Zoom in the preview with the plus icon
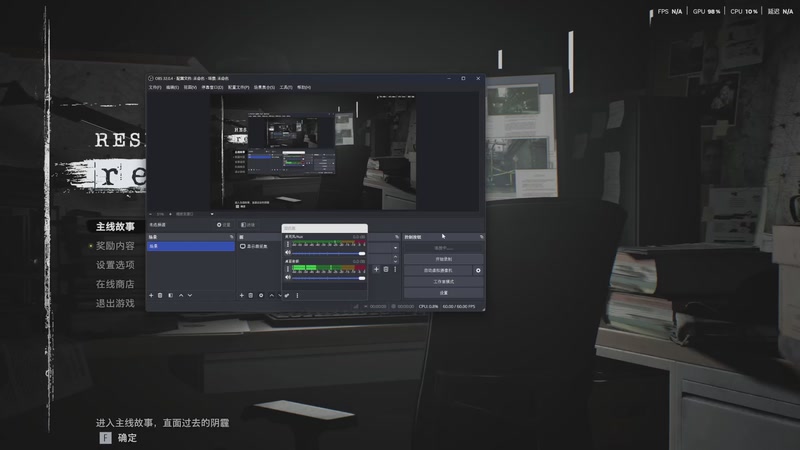Image resolution: width=800 pixels, height=450 pixels. [170, 214]
